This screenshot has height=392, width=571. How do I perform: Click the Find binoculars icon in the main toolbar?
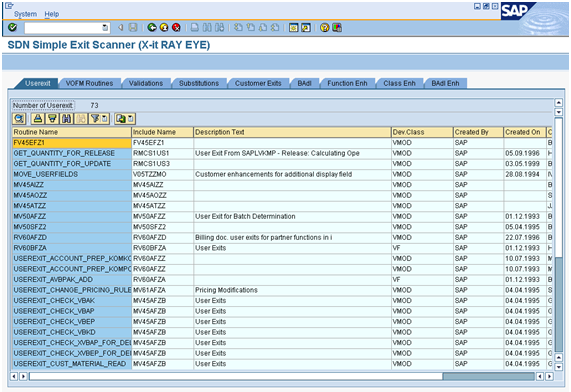click(x=207, y=27)
